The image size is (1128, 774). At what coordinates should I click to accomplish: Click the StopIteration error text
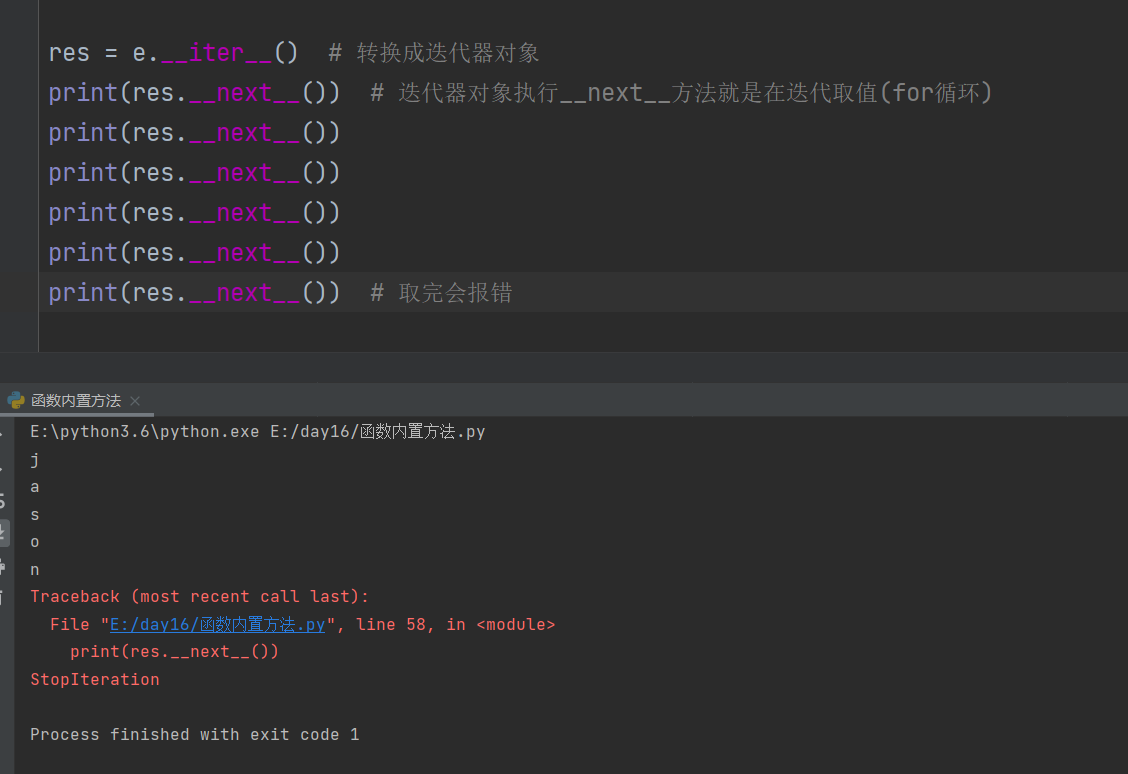[95, 679]
